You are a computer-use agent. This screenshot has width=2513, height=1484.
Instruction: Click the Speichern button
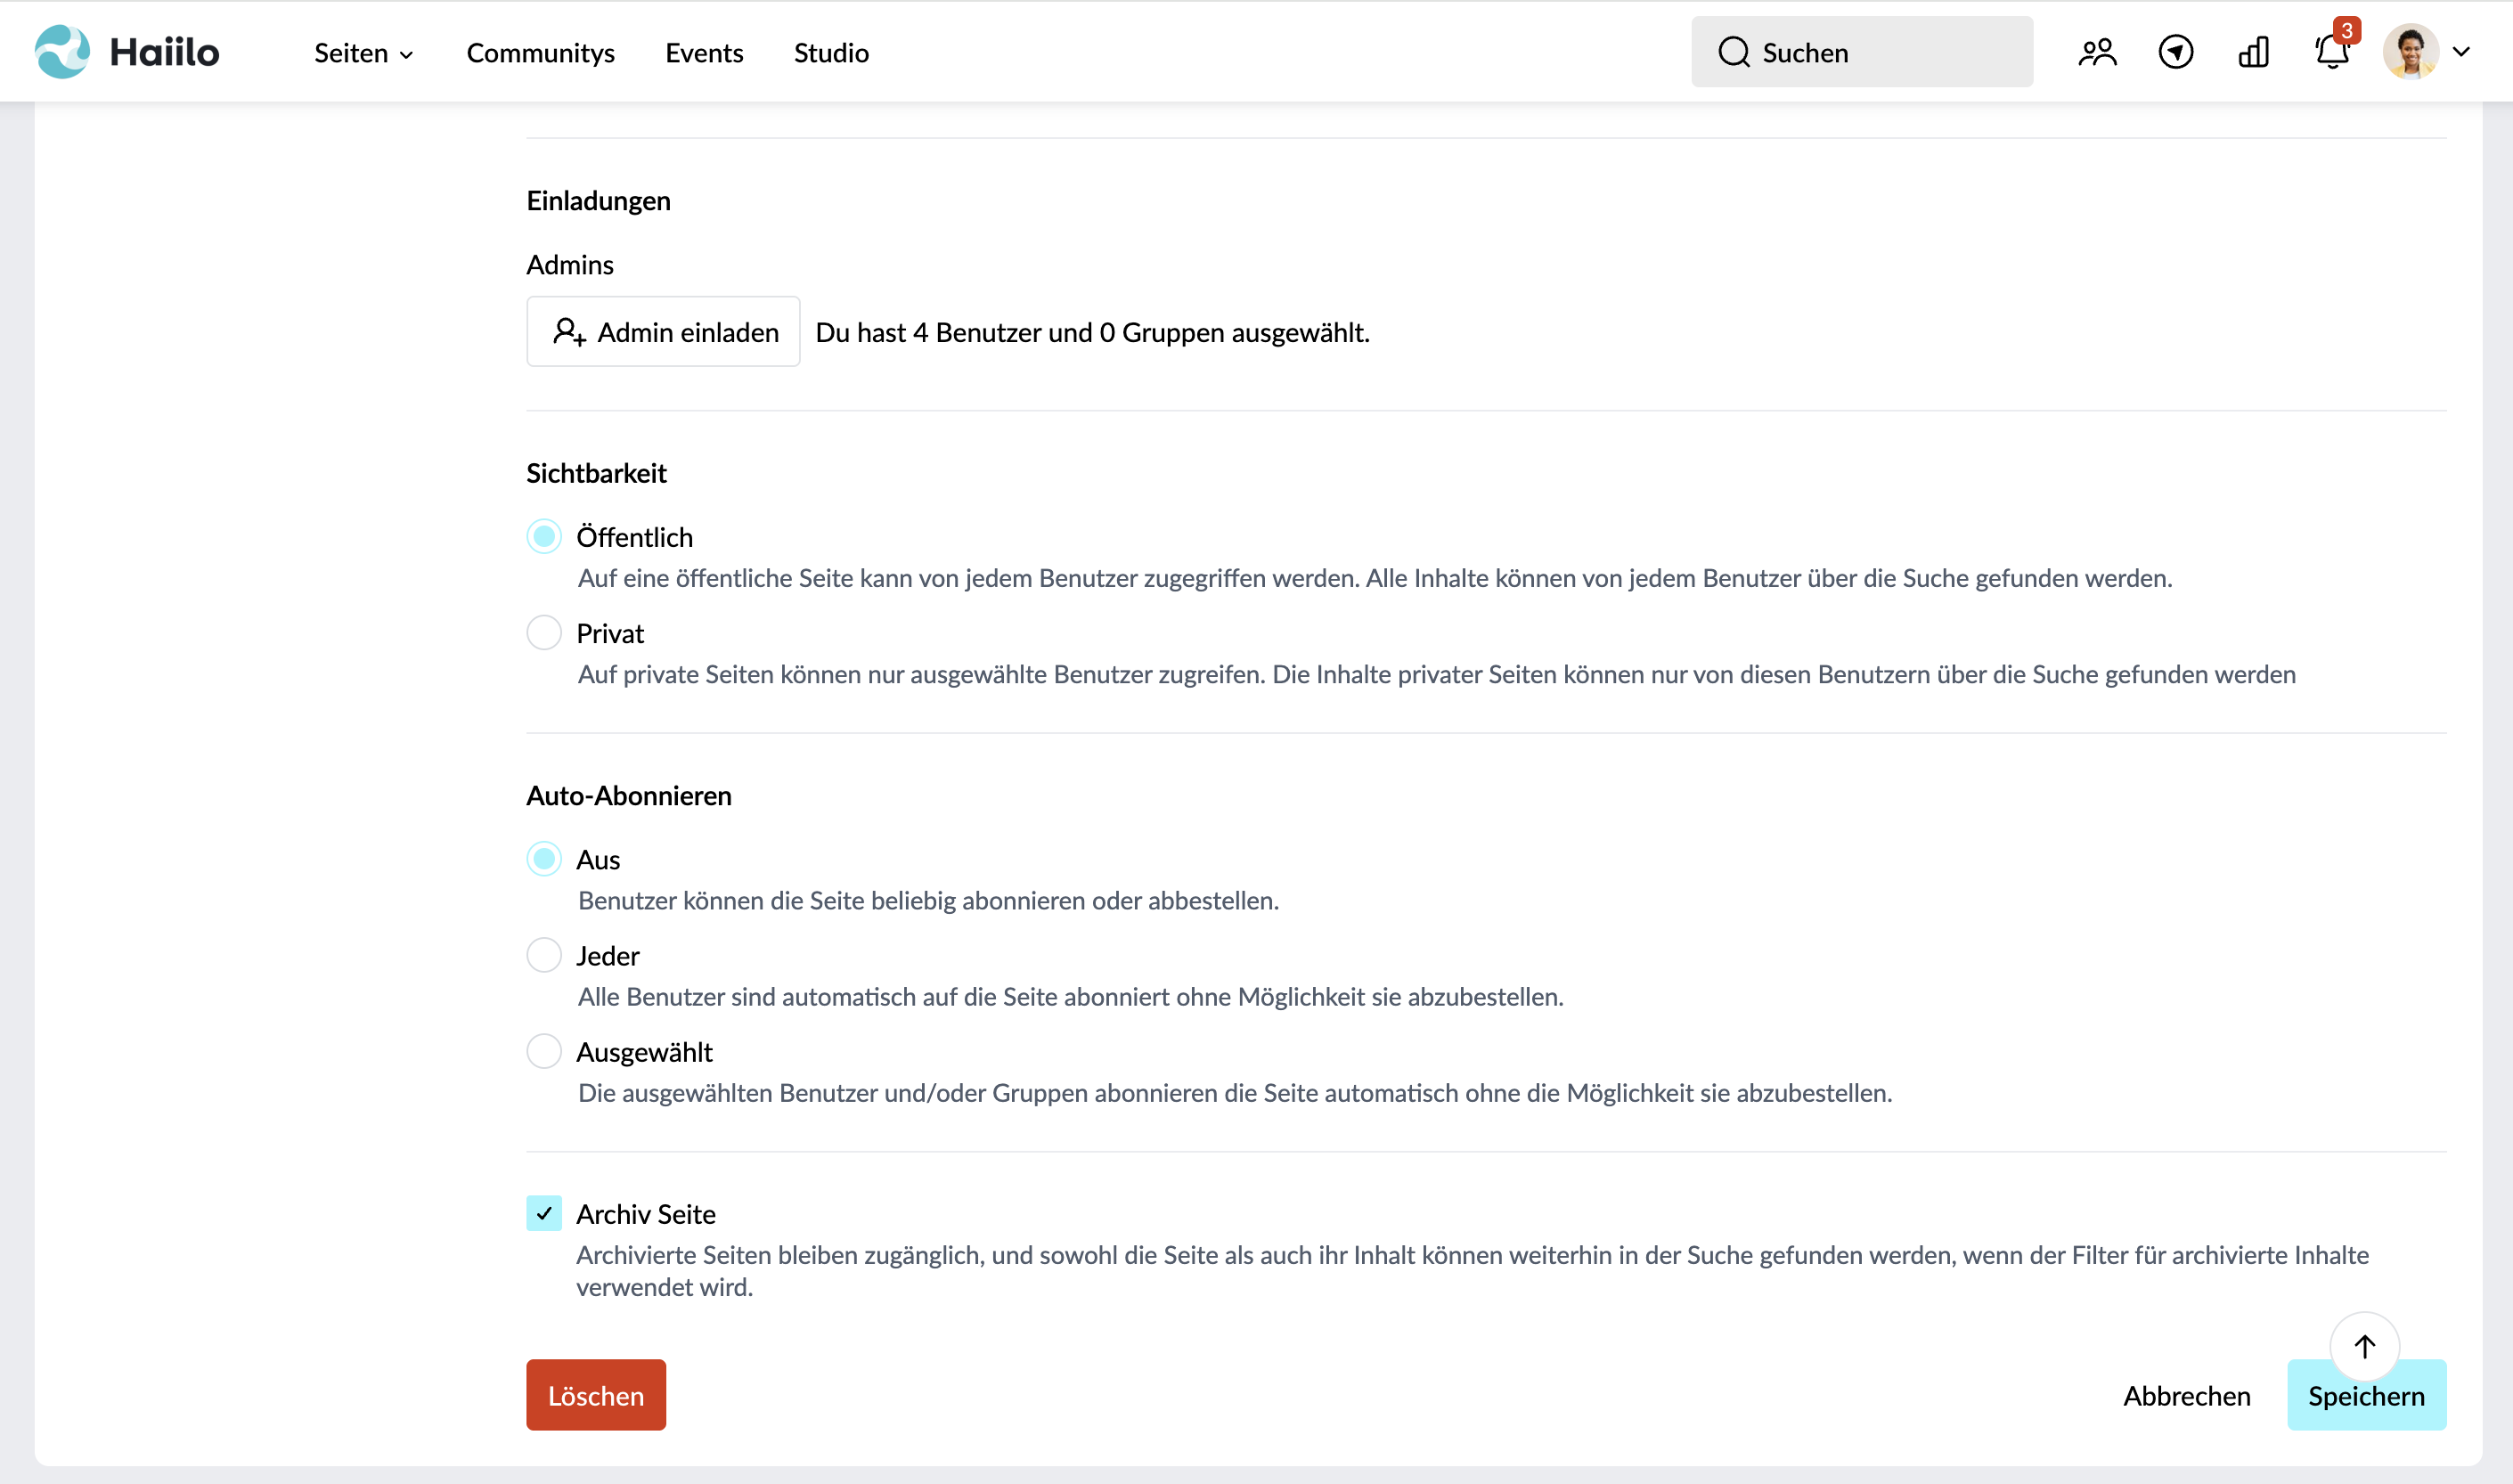[x=2366, y=1394]
